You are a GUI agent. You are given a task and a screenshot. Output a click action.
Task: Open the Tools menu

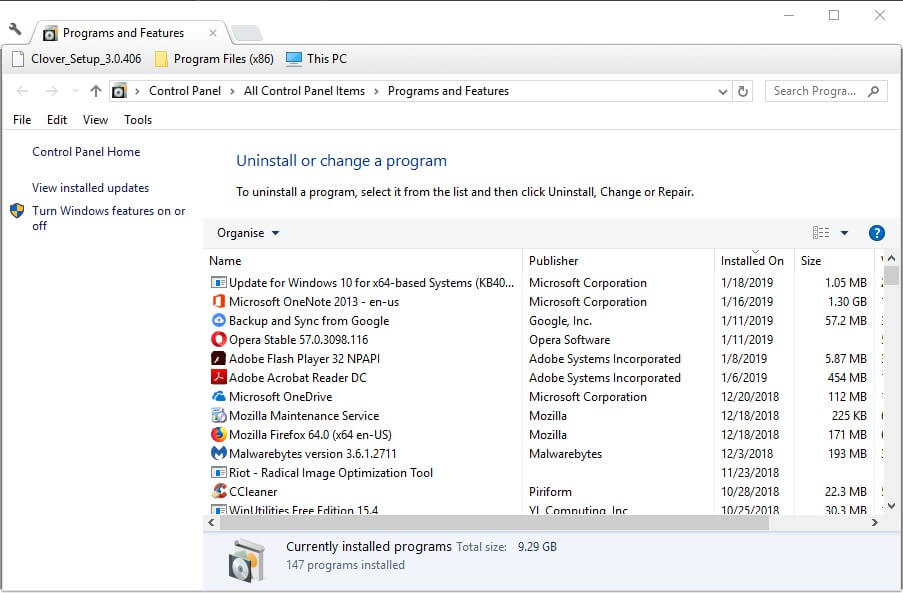click(x=138, y=120)
